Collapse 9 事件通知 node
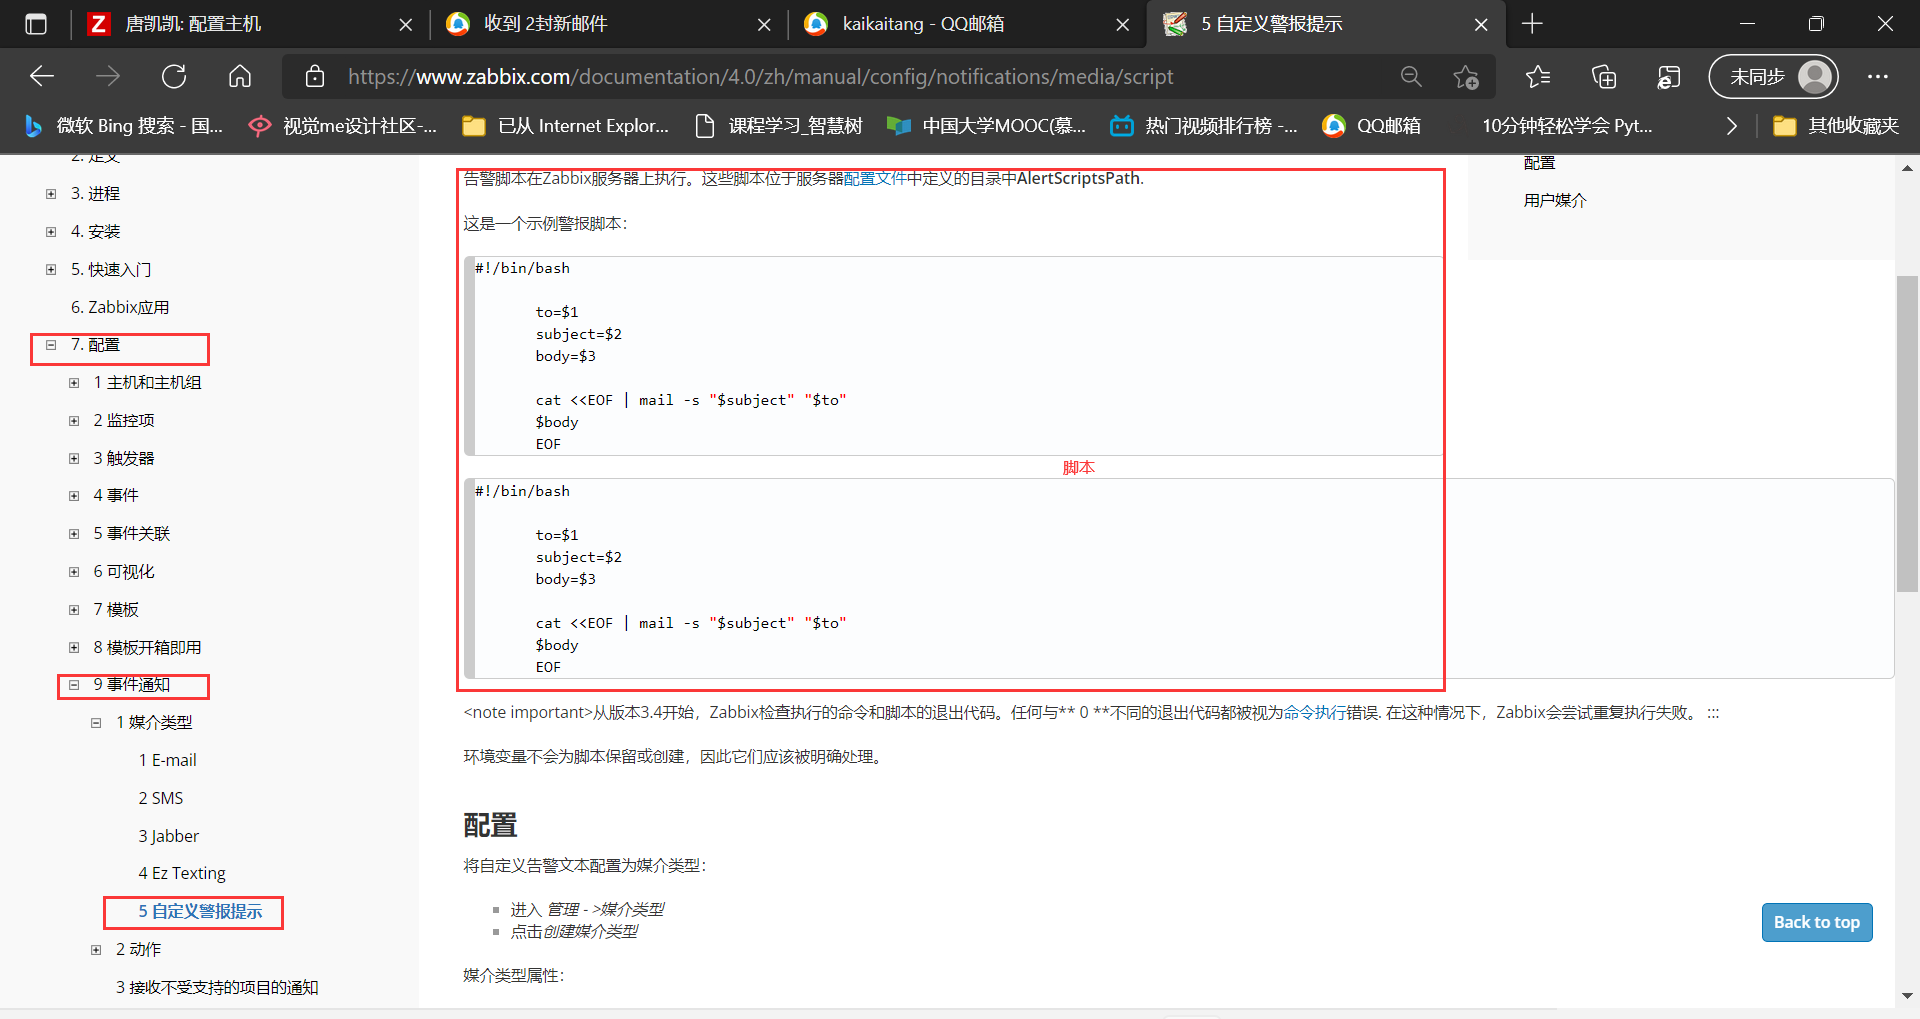The image size is (1920, 1019). (74, 685)
